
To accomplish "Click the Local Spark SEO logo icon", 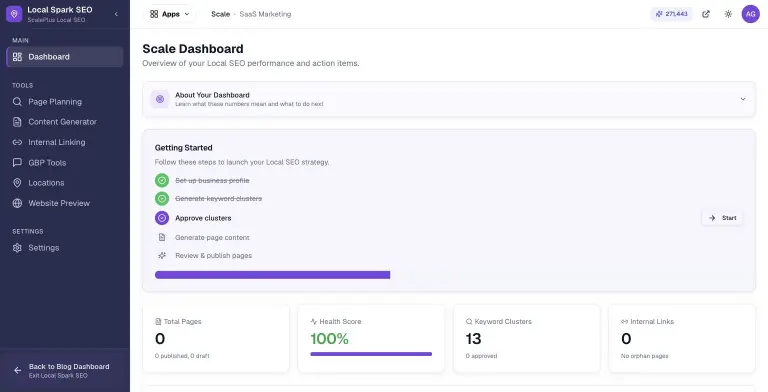I will tap(14, 14).
